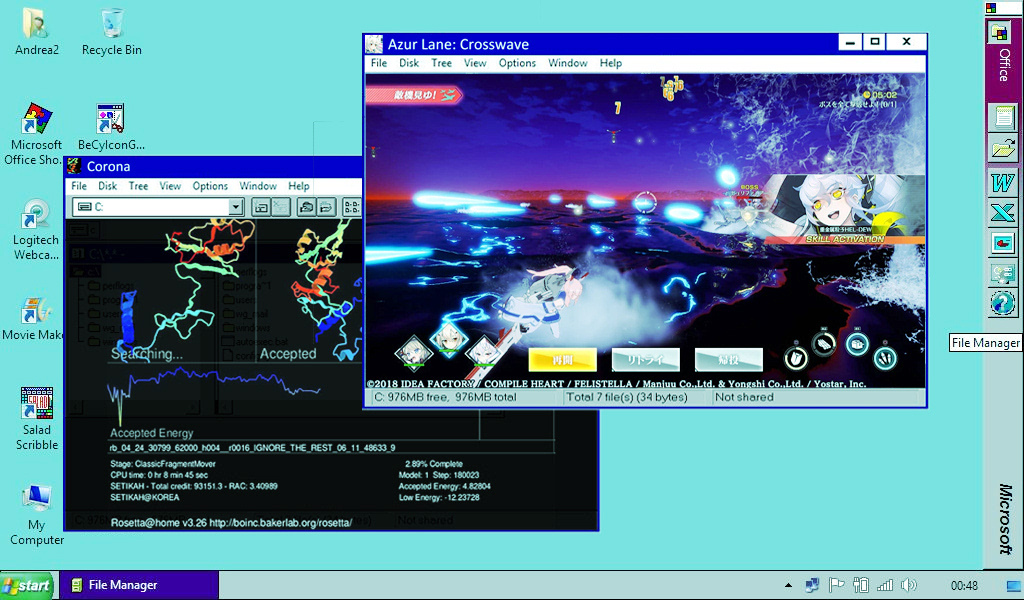Image resolution: width=1024 pixels, height=600 pixels.
Task: Open Window menu in Corona window
Action: click(258, 186)
